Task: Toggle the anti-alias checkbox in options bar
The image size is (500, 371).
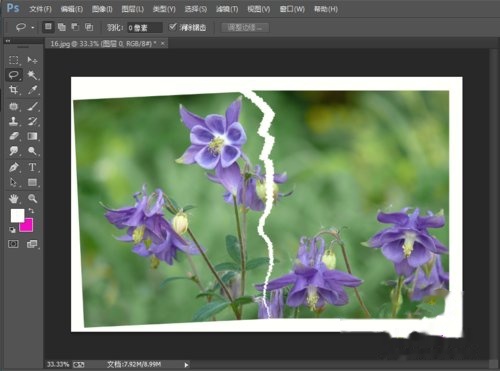Action: (x=172, y=27)
